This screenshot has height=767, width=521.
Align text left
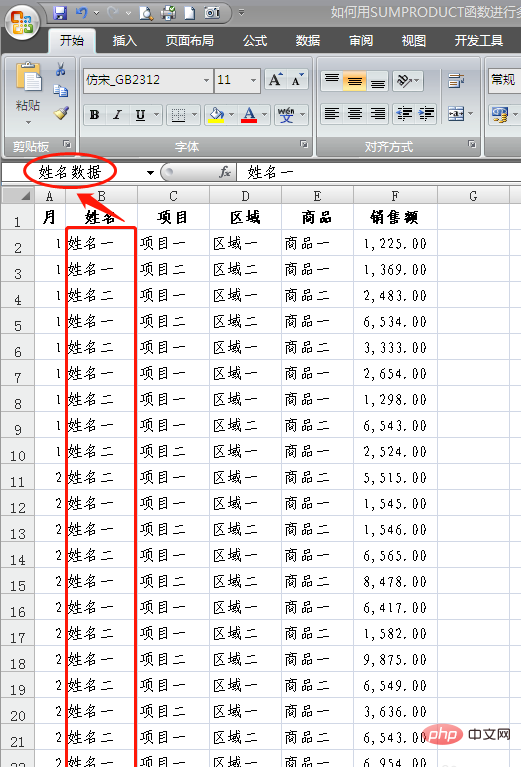[x=332, y=114]
